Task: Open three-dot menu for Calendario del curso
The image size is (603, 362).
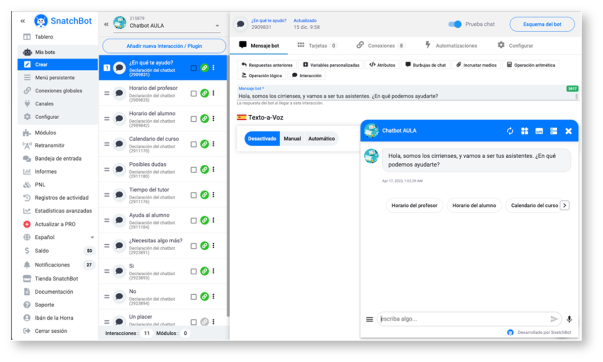Action: (x=213, y=144)
